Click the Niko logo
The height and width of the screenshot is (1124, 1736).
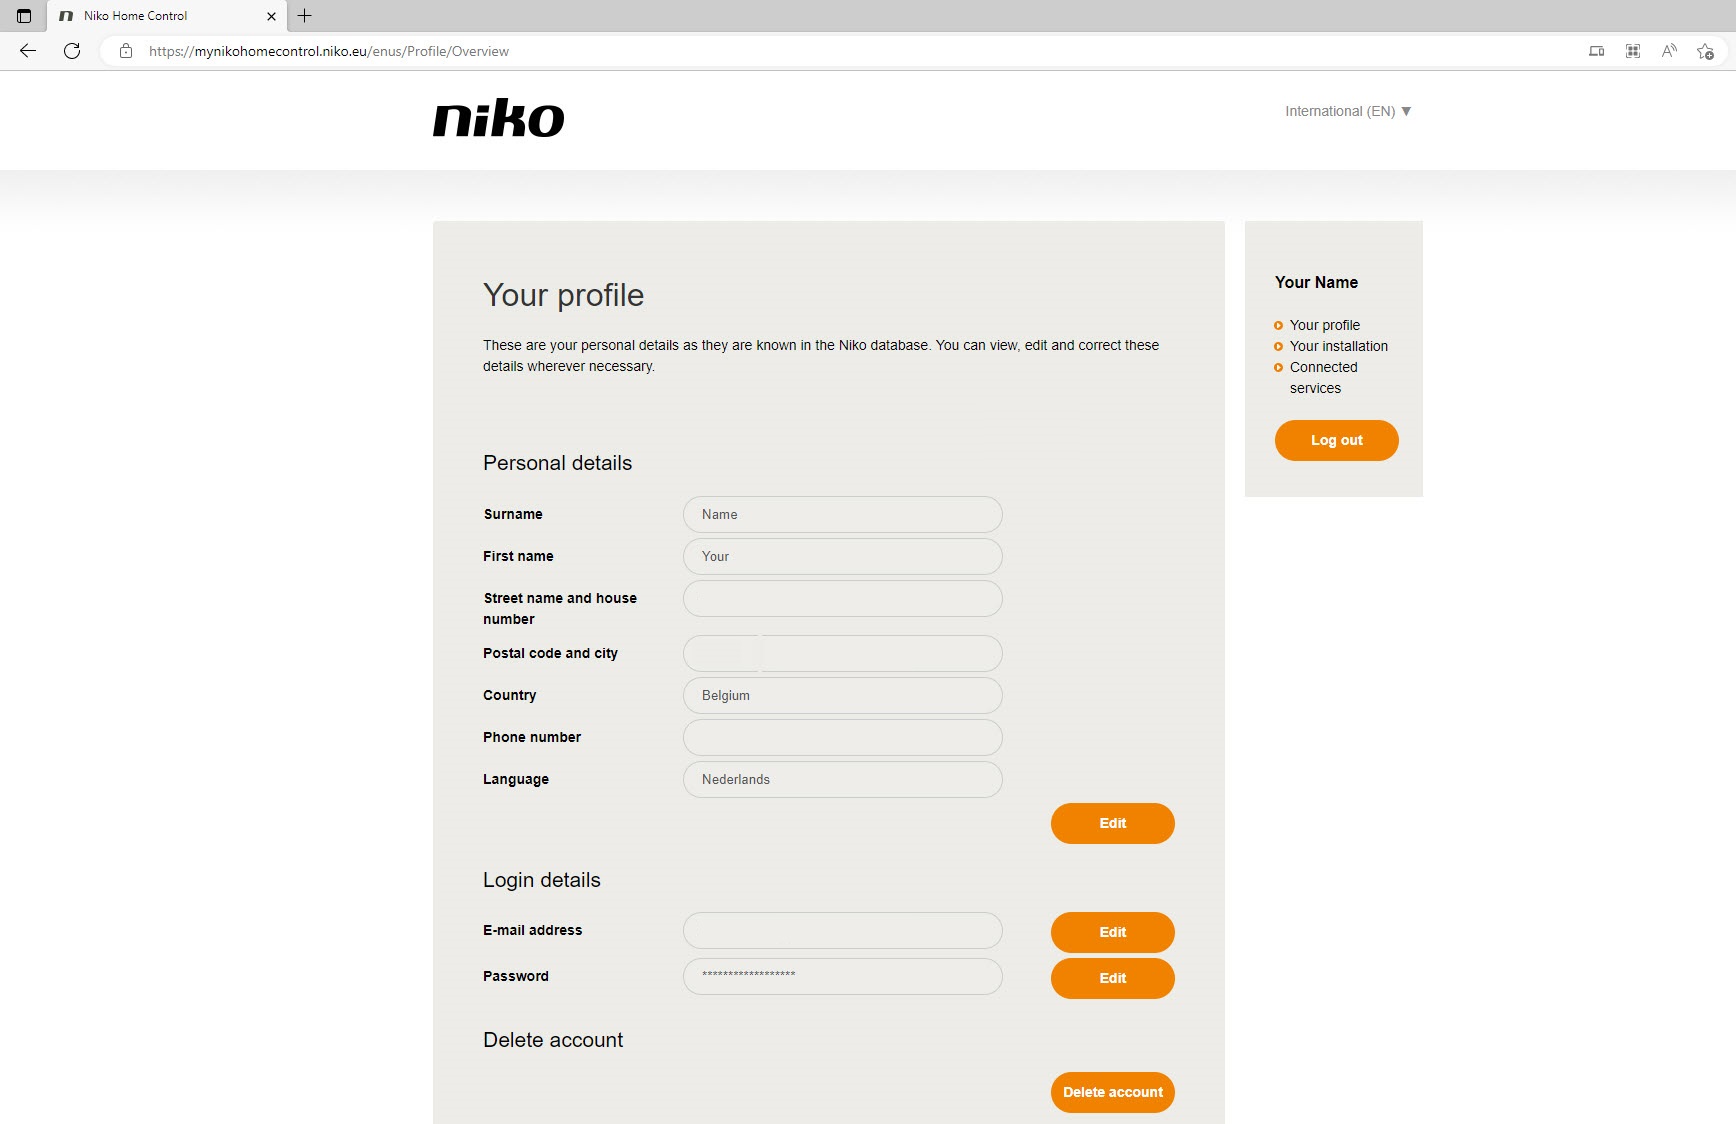(498, 118)
